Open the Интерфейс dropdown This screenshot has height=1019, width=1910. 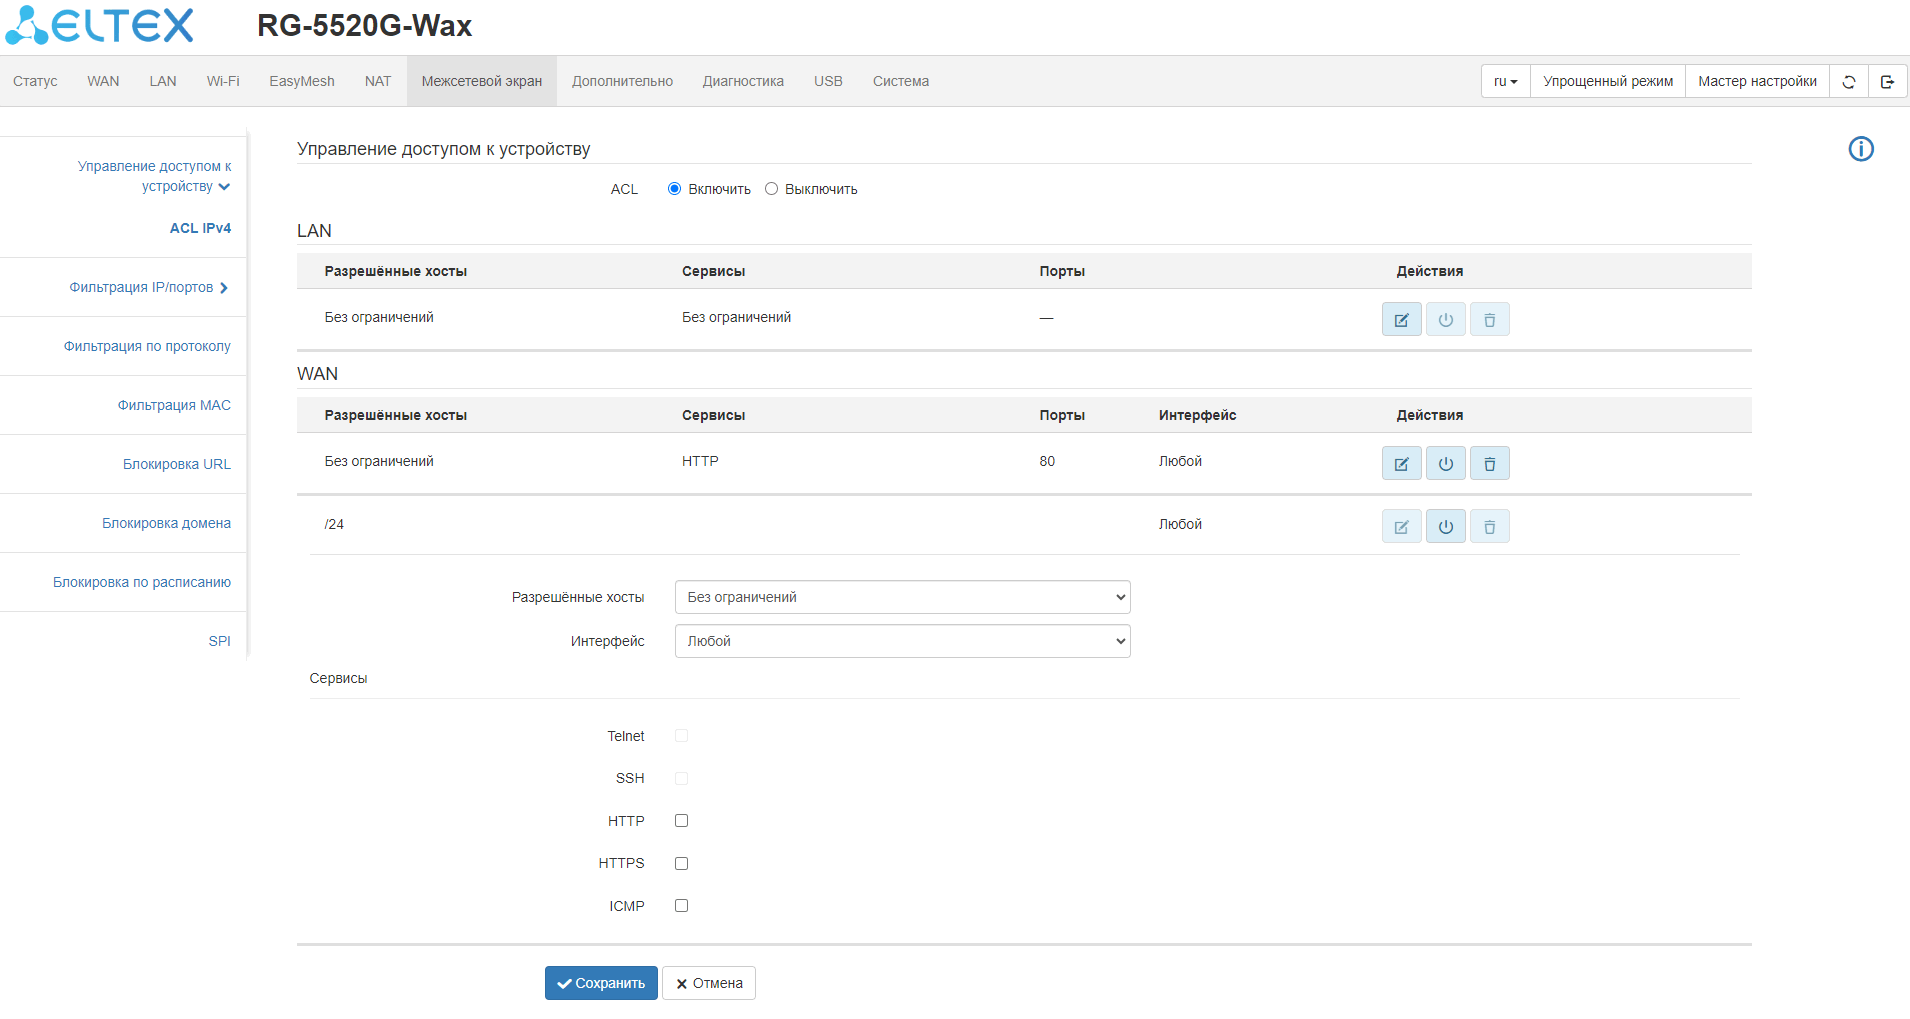coord(902,641)
